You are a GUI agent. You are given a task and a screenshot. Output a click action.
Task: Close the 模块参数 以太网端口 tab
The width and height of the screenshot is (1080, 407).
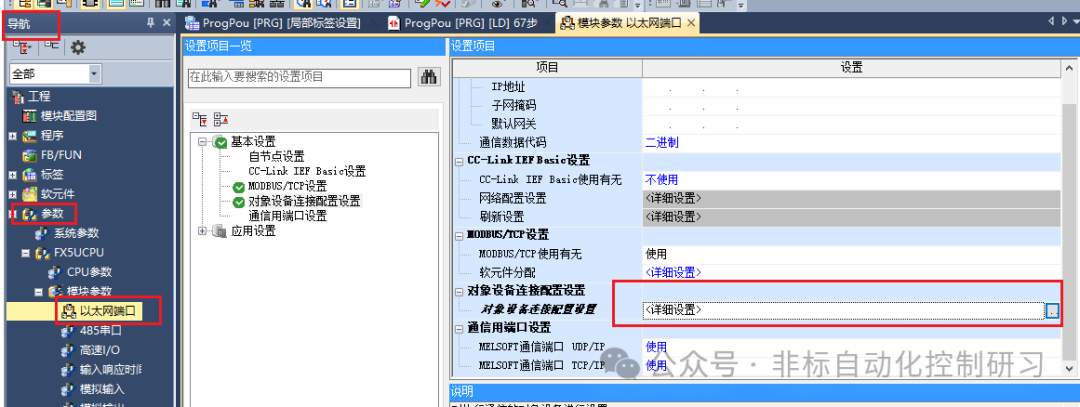(x=691, y=23)
